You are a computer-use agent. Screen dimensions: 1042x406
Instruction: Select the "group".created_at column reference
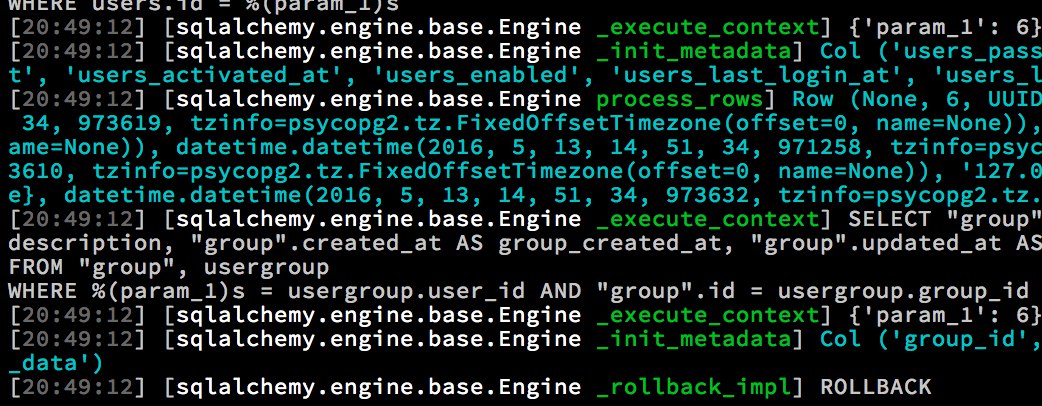pyautogui.click(x=316, y=243)
